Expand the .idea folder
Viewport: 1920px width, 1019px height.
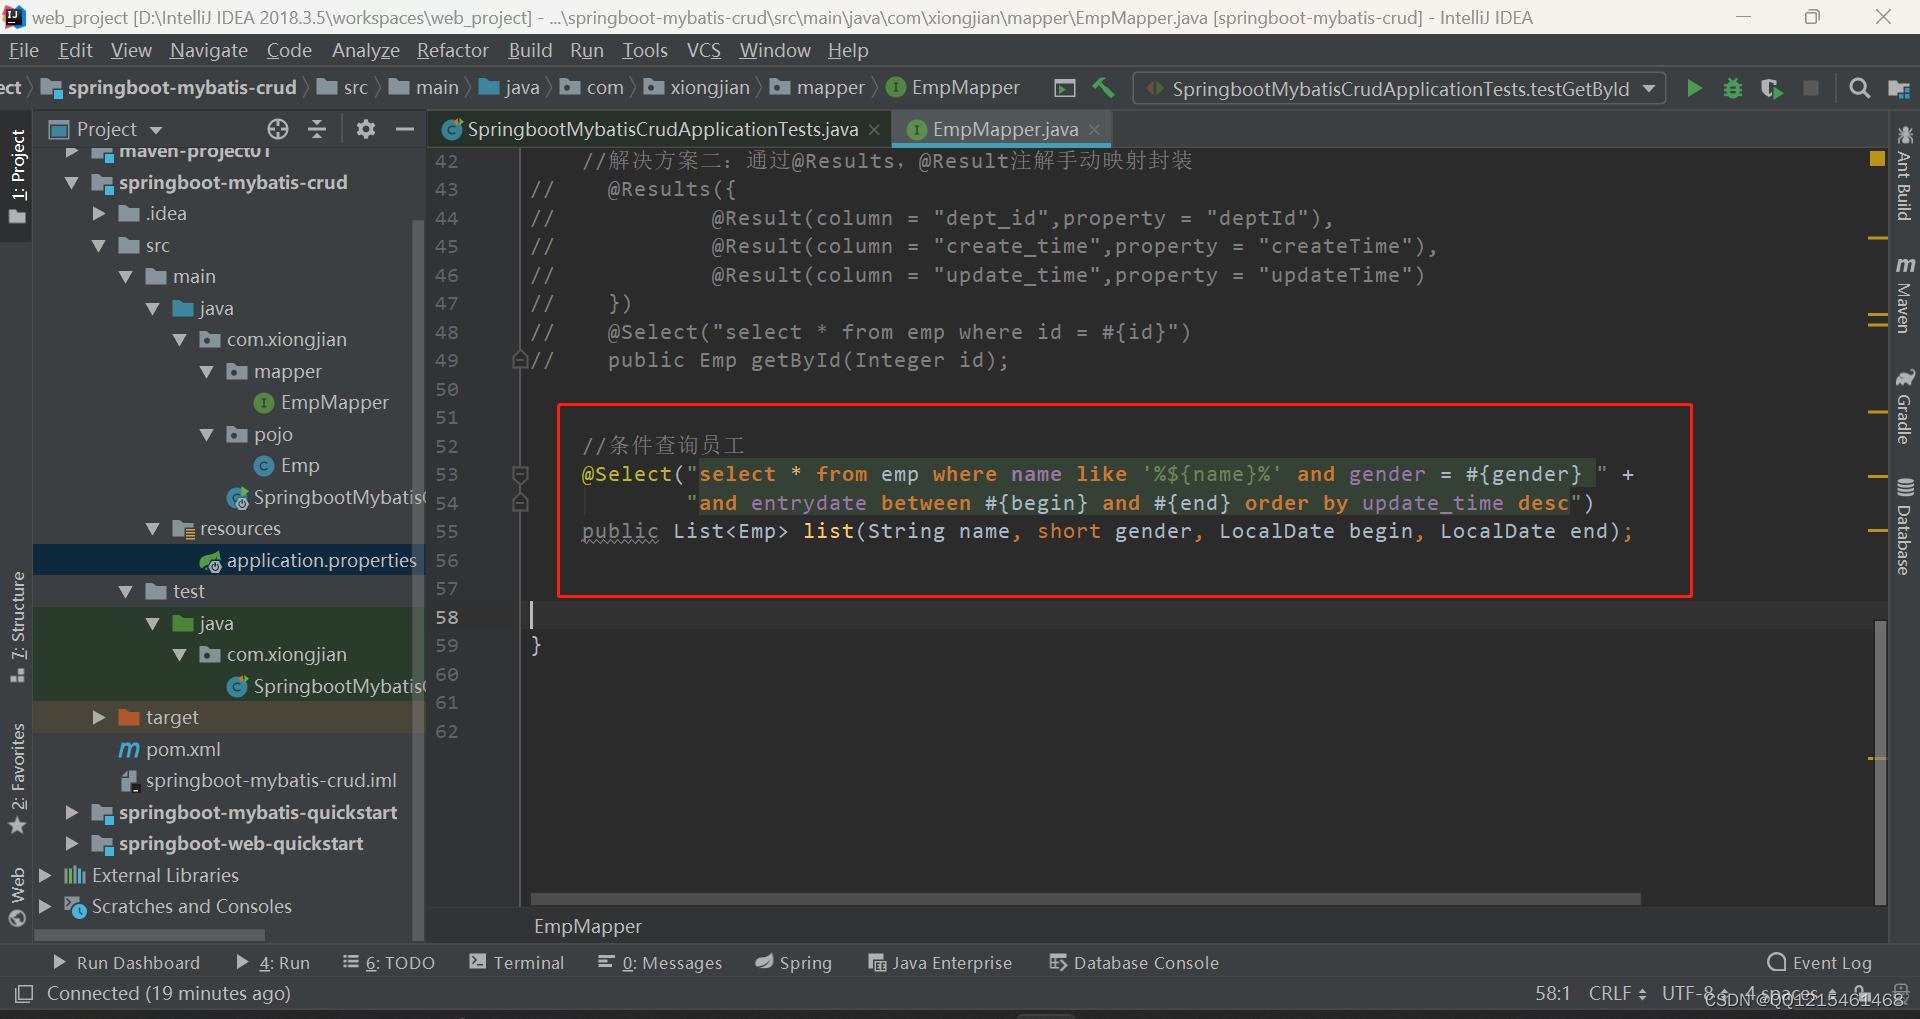point(99,213)
